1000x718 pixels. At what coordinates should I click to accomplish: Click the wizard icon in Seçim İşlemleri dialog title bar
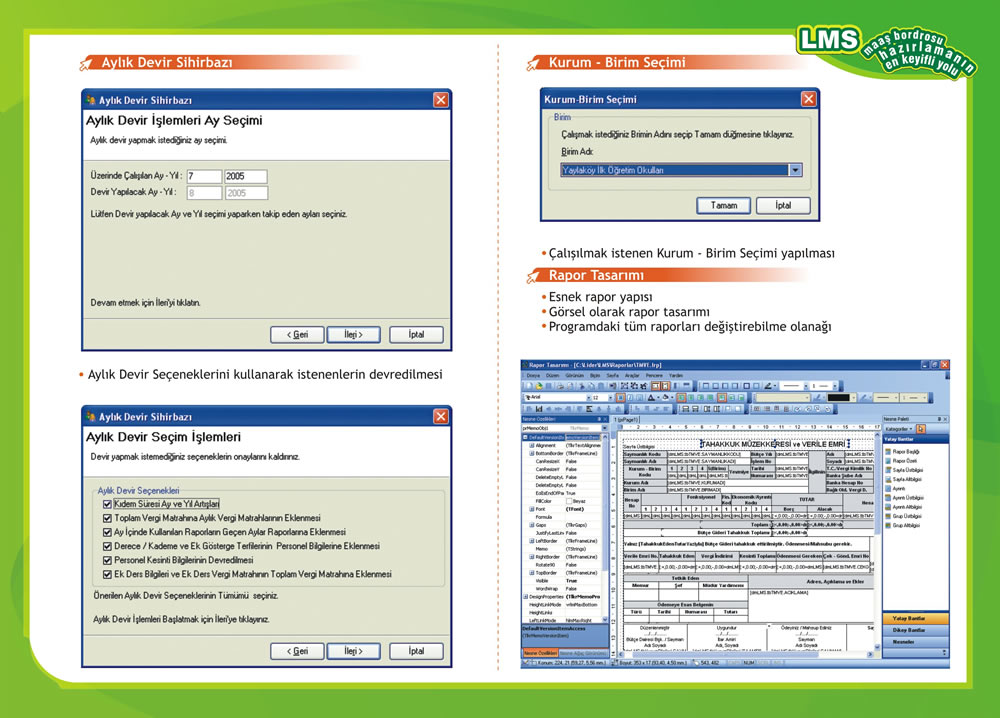[91, 416]
